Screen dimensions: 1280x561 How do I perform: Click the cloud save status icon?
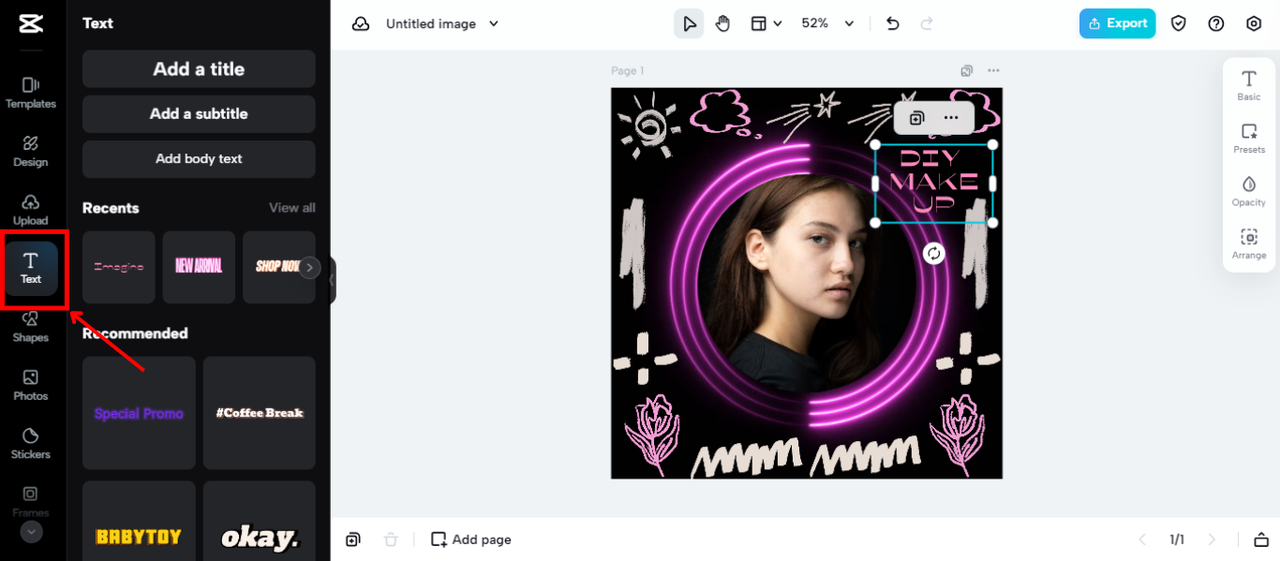click(x=361, y=24)
